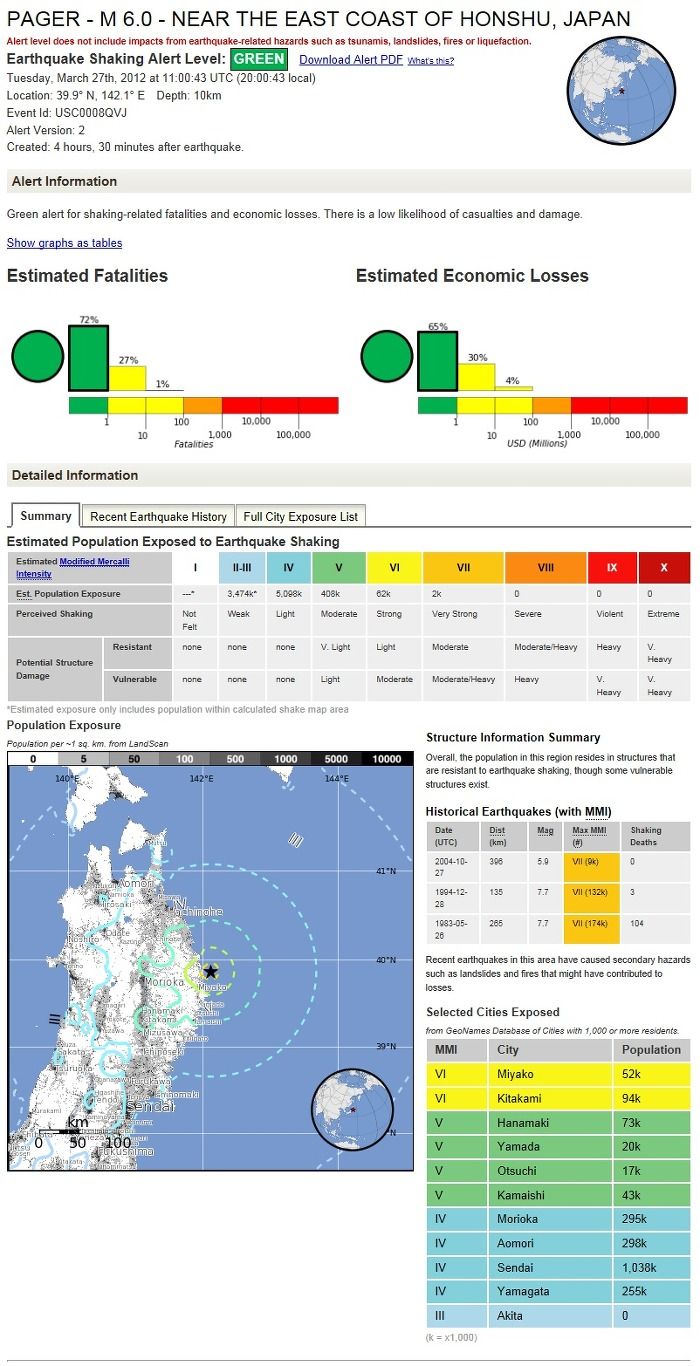Open the Recent Earthquake History tab

pyautogui.click(x=158, y=517)
